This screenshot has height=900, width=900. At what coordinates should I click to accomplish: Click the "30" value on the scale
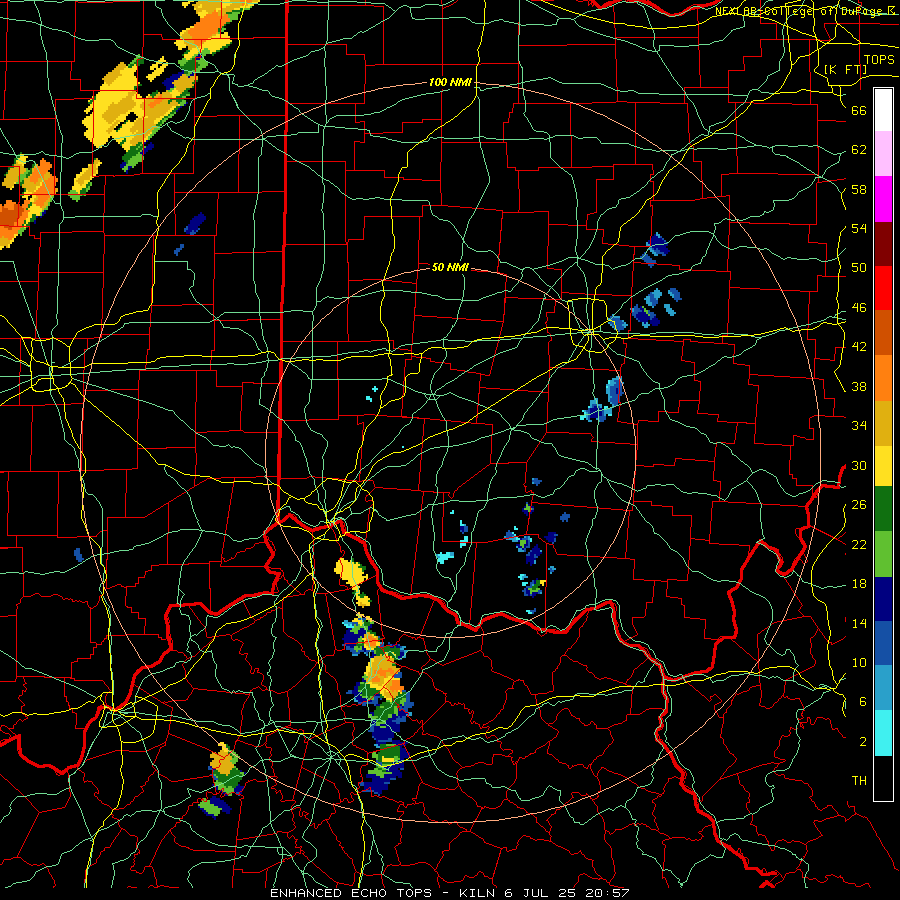tap(859, 465)
